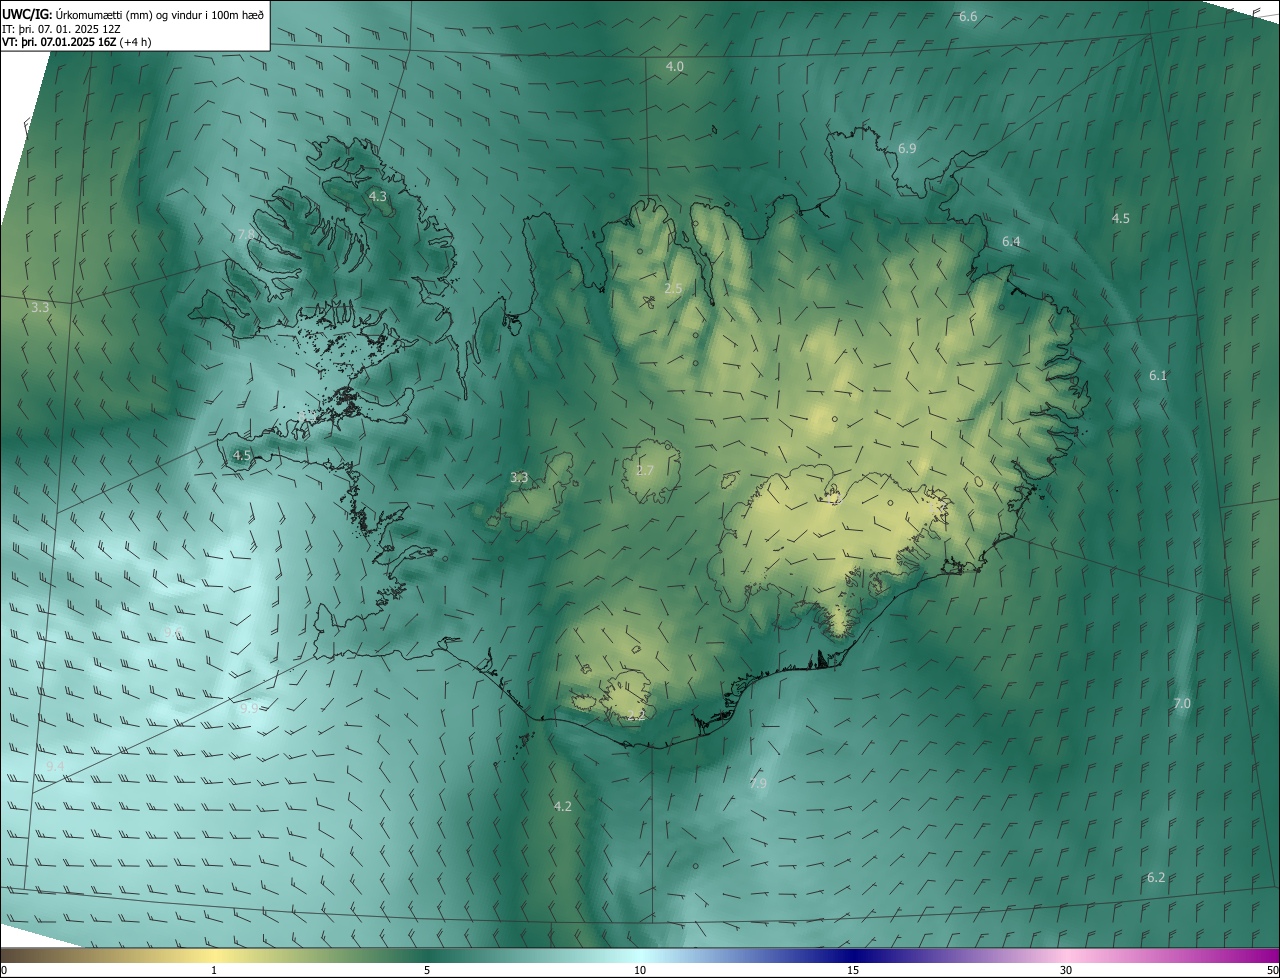Click the 9.4 value label
This screenshot has height=978, width=1280.
[55, 766]
